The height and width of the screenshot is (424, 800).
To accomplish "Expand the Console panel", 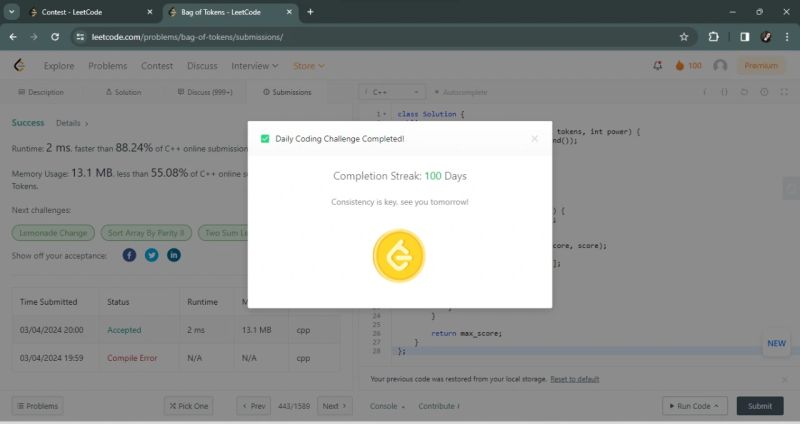I will coord(387,406).
